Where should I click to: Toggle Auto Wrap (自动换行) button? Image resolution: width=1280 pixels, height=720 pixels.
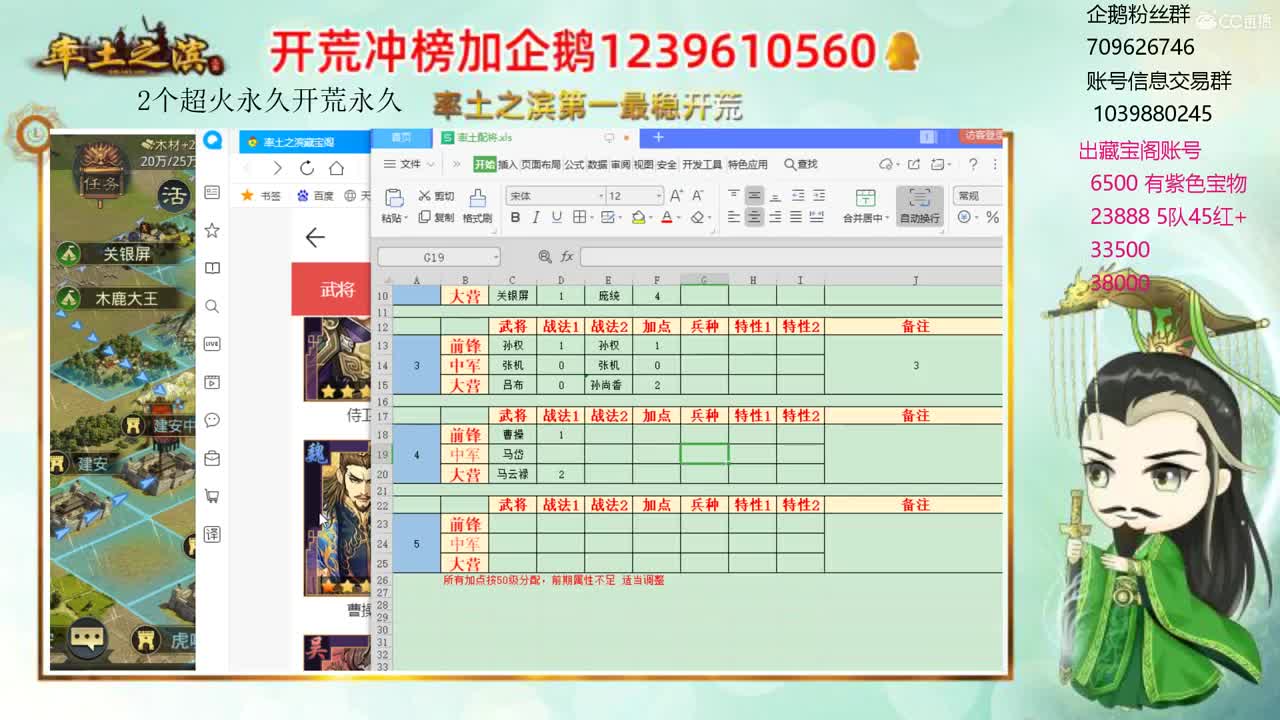919,206
